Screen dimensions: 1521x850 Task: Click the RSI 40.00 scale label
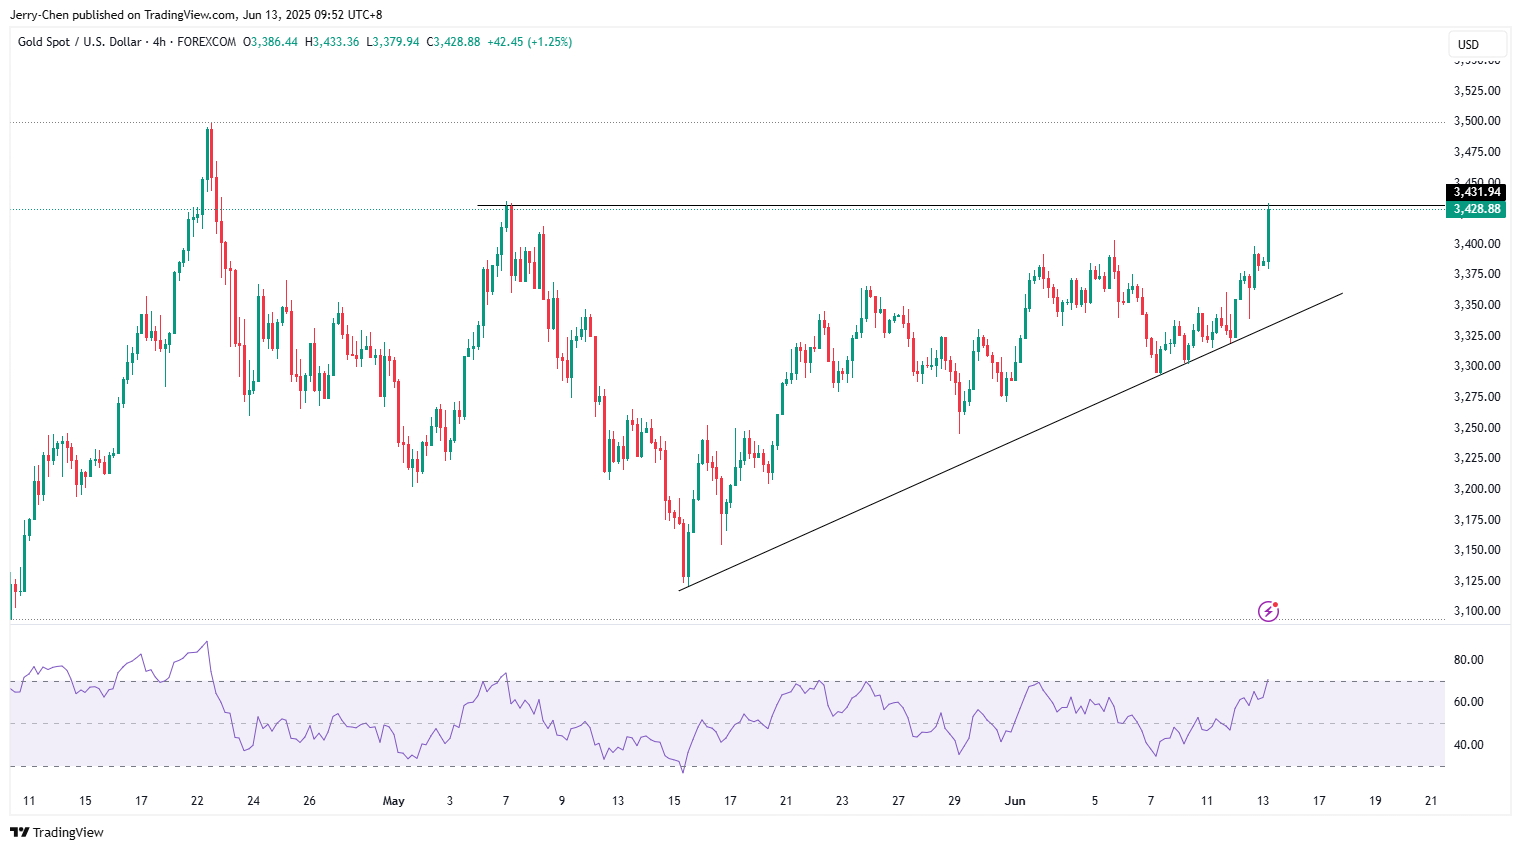tap(1468, 745)
